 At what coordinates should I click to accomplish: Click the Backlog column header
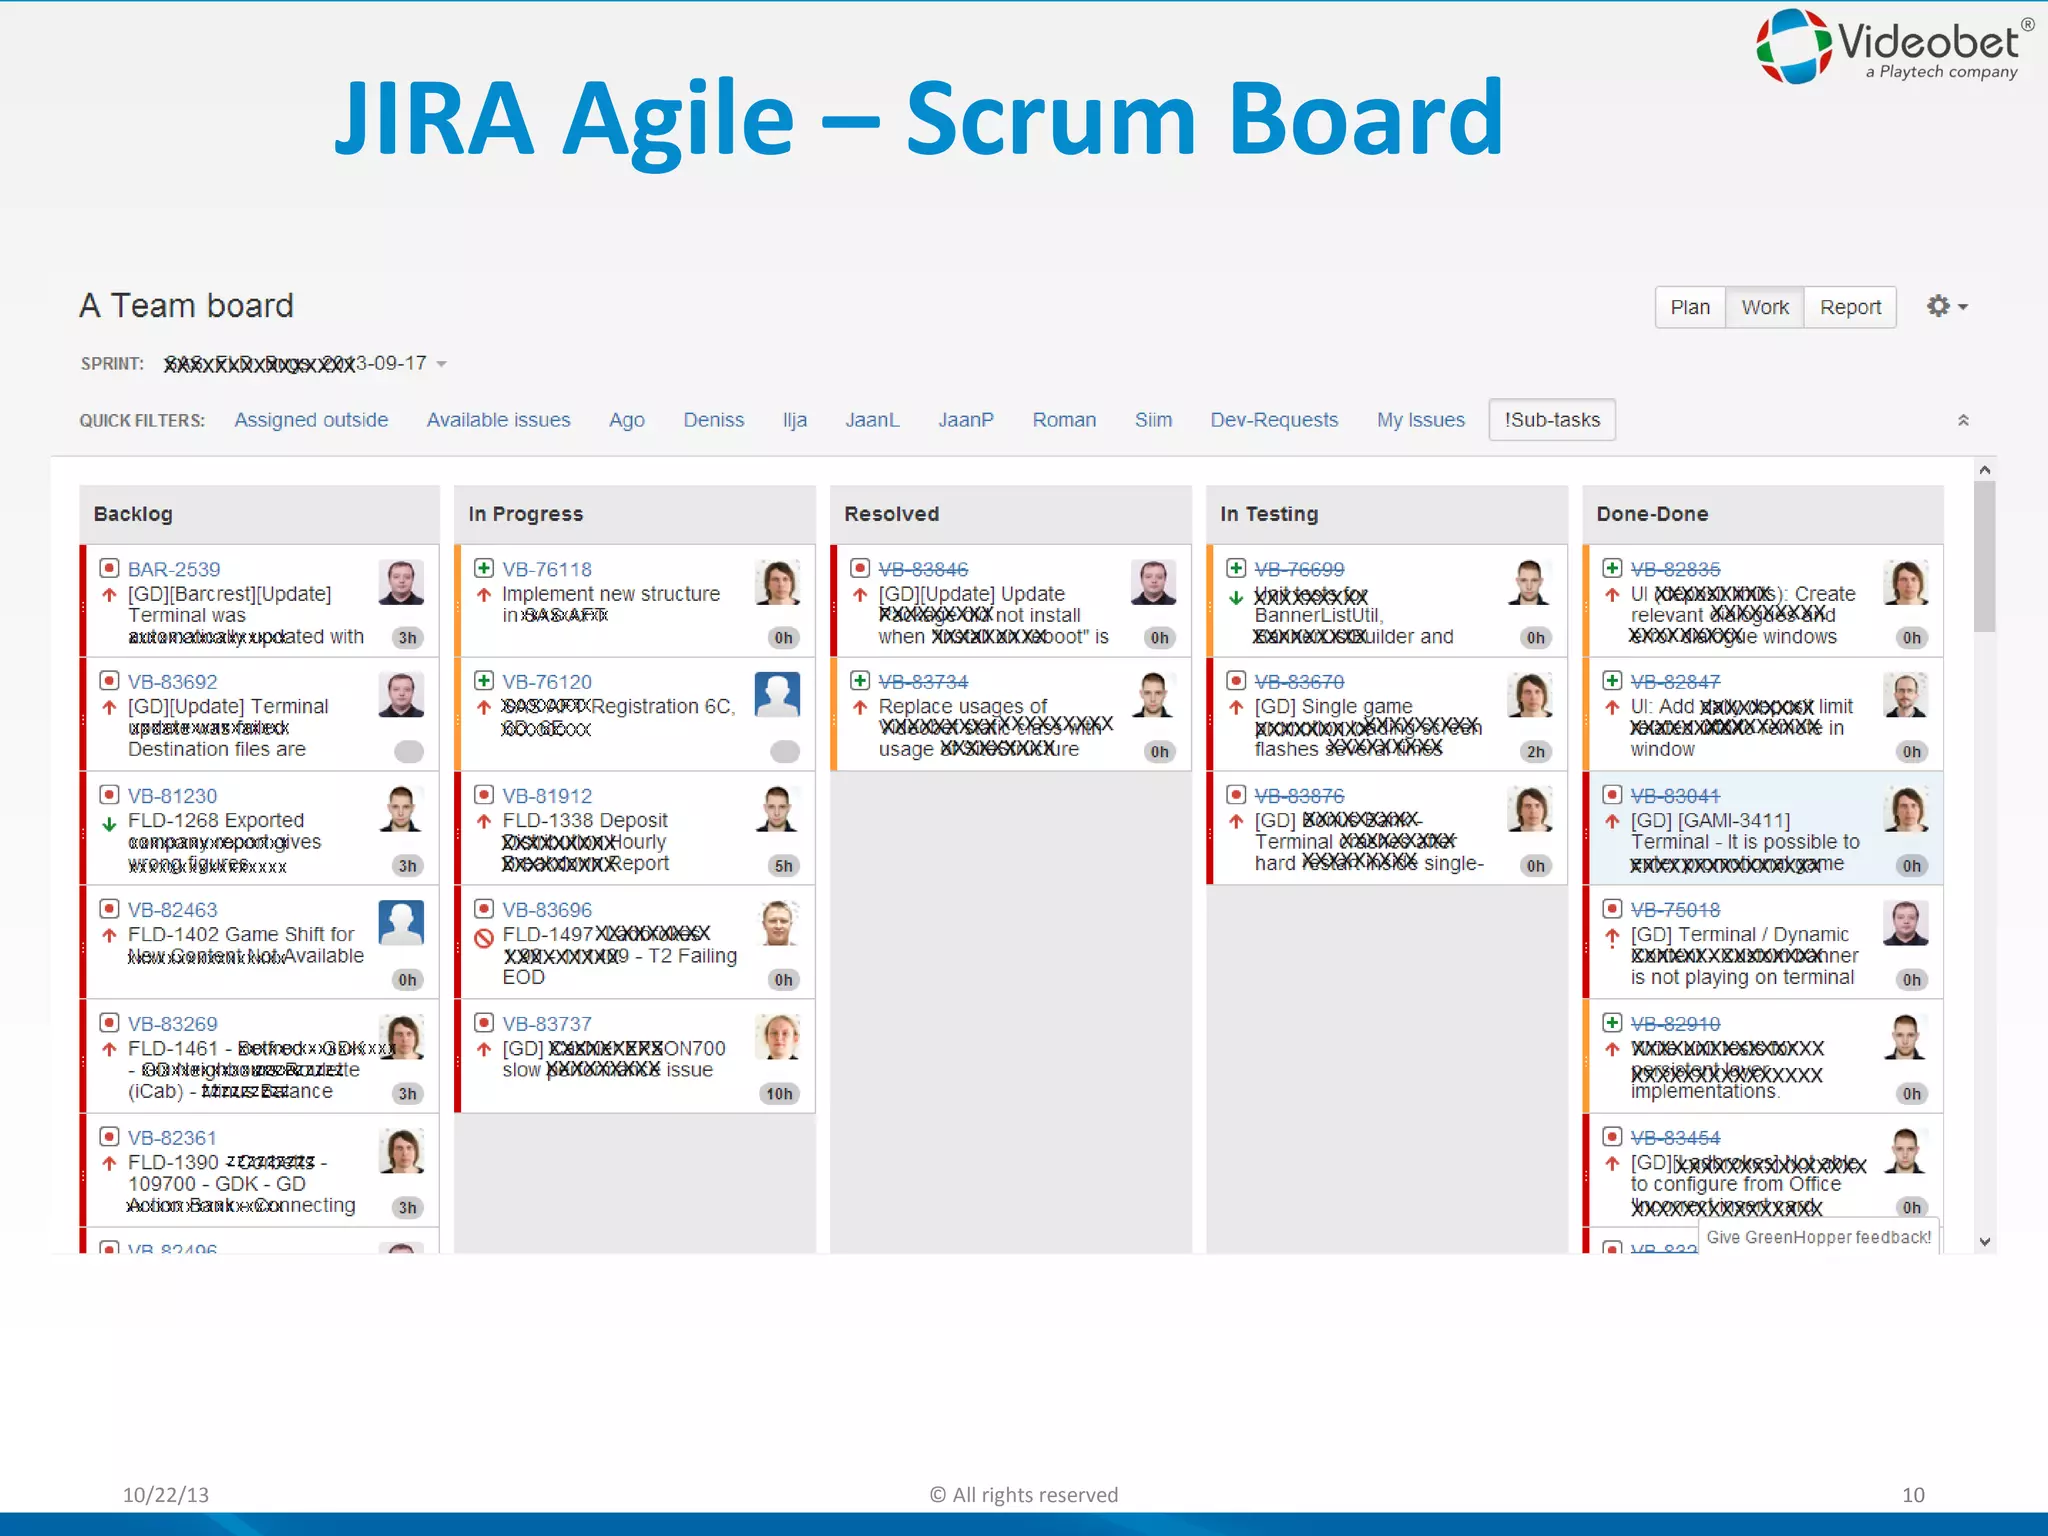(x=259, y=514)
